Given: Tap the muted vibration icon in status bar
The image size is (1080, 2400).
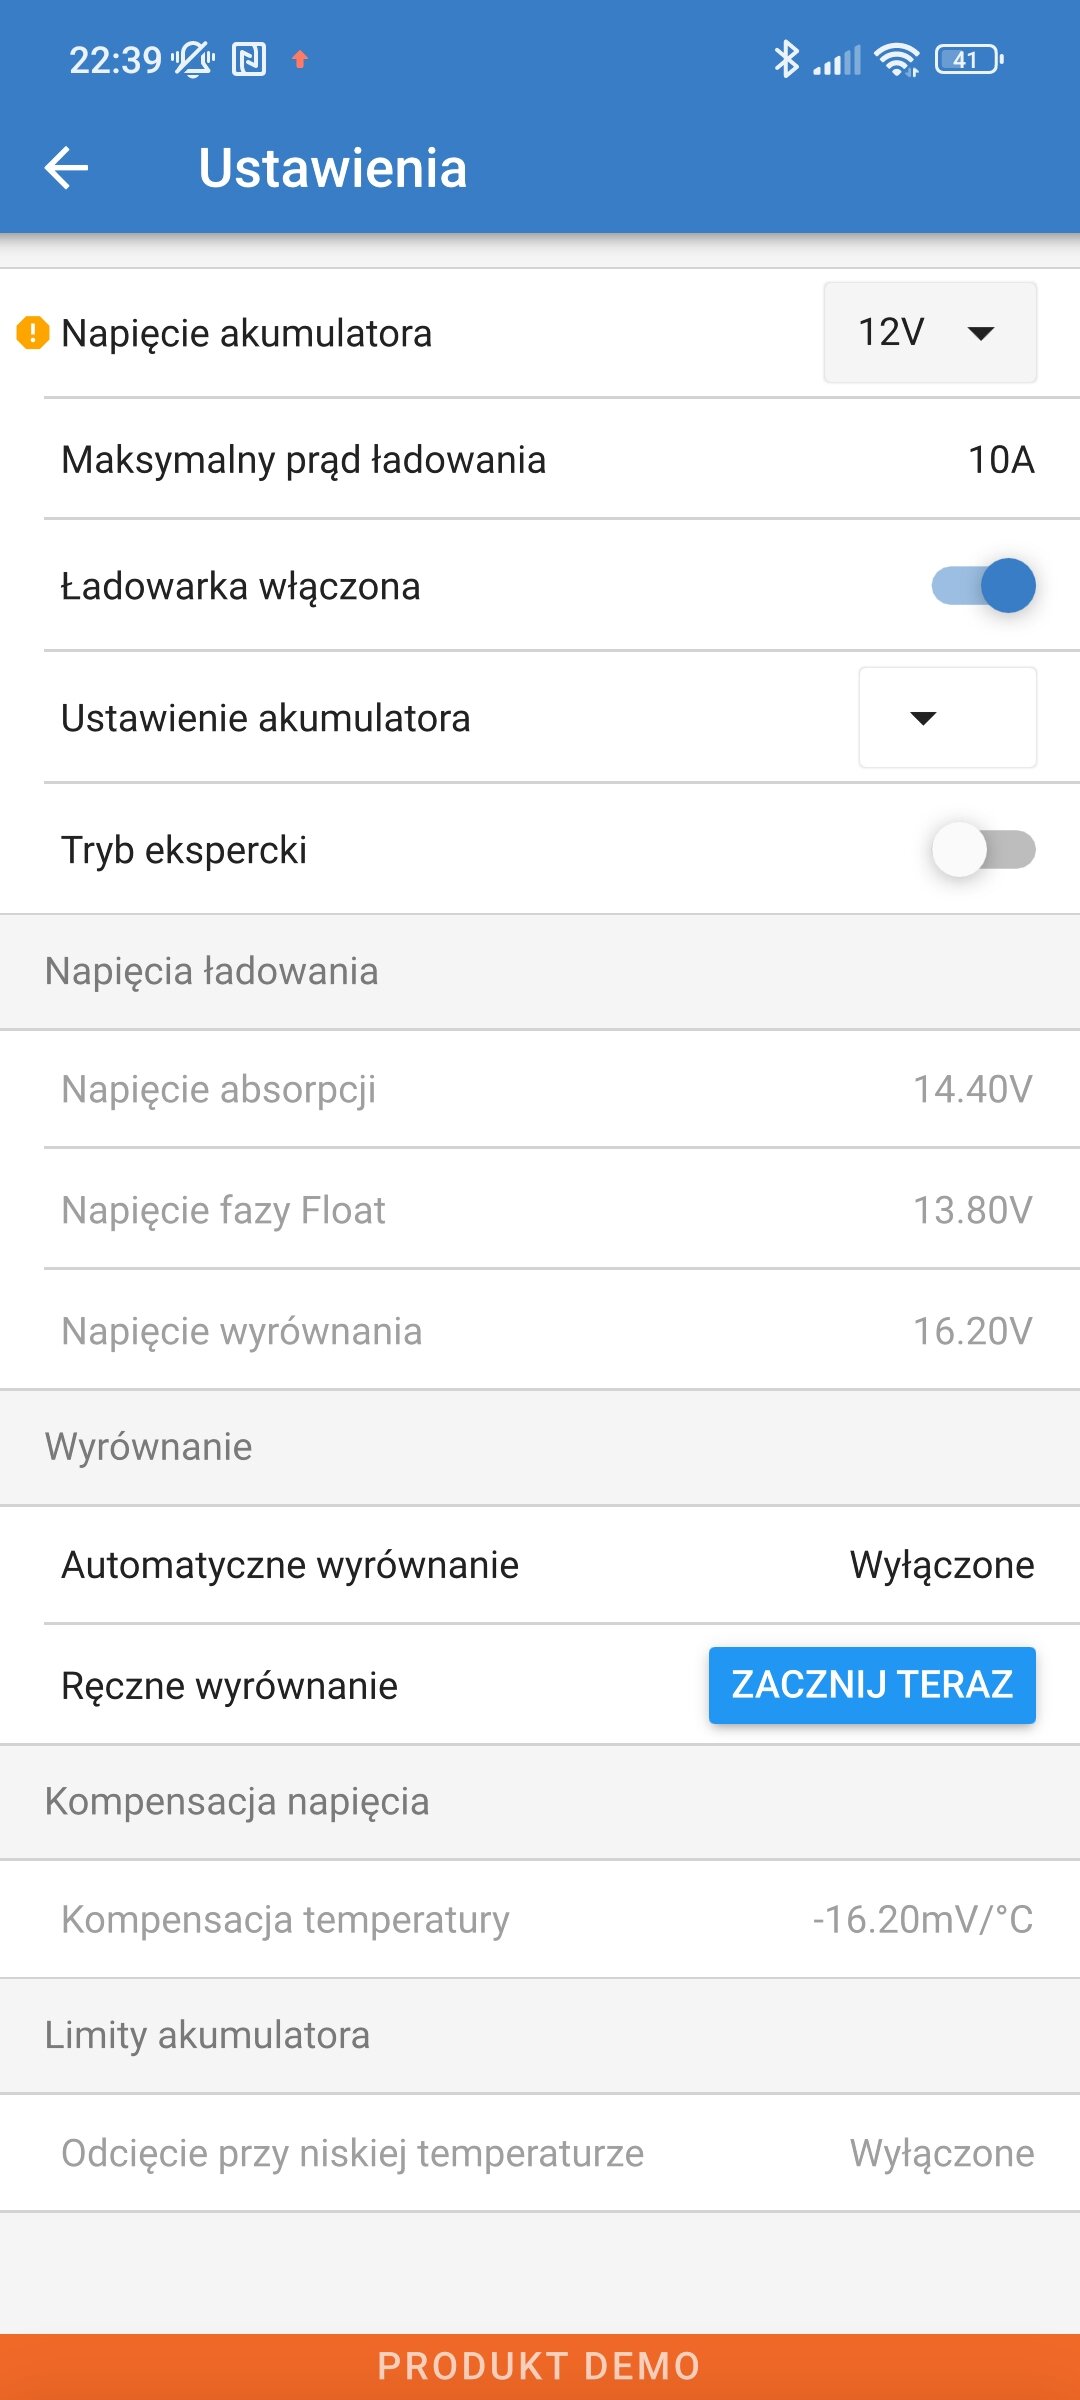Looking at the screenshot, I should pos(193,60).
